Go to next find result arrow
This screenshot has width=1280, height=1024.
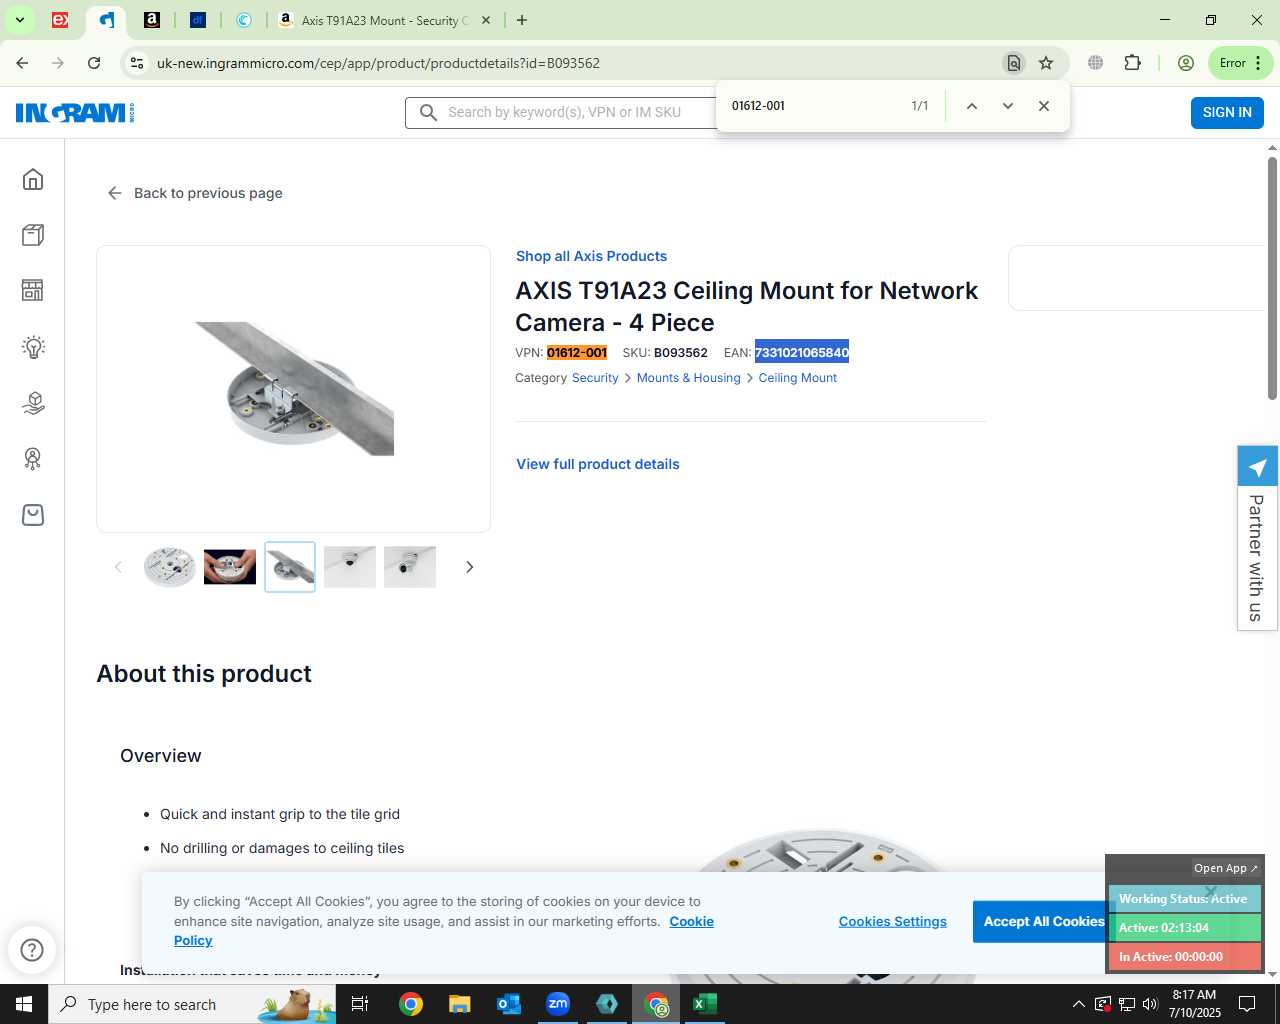(1008, 106)
